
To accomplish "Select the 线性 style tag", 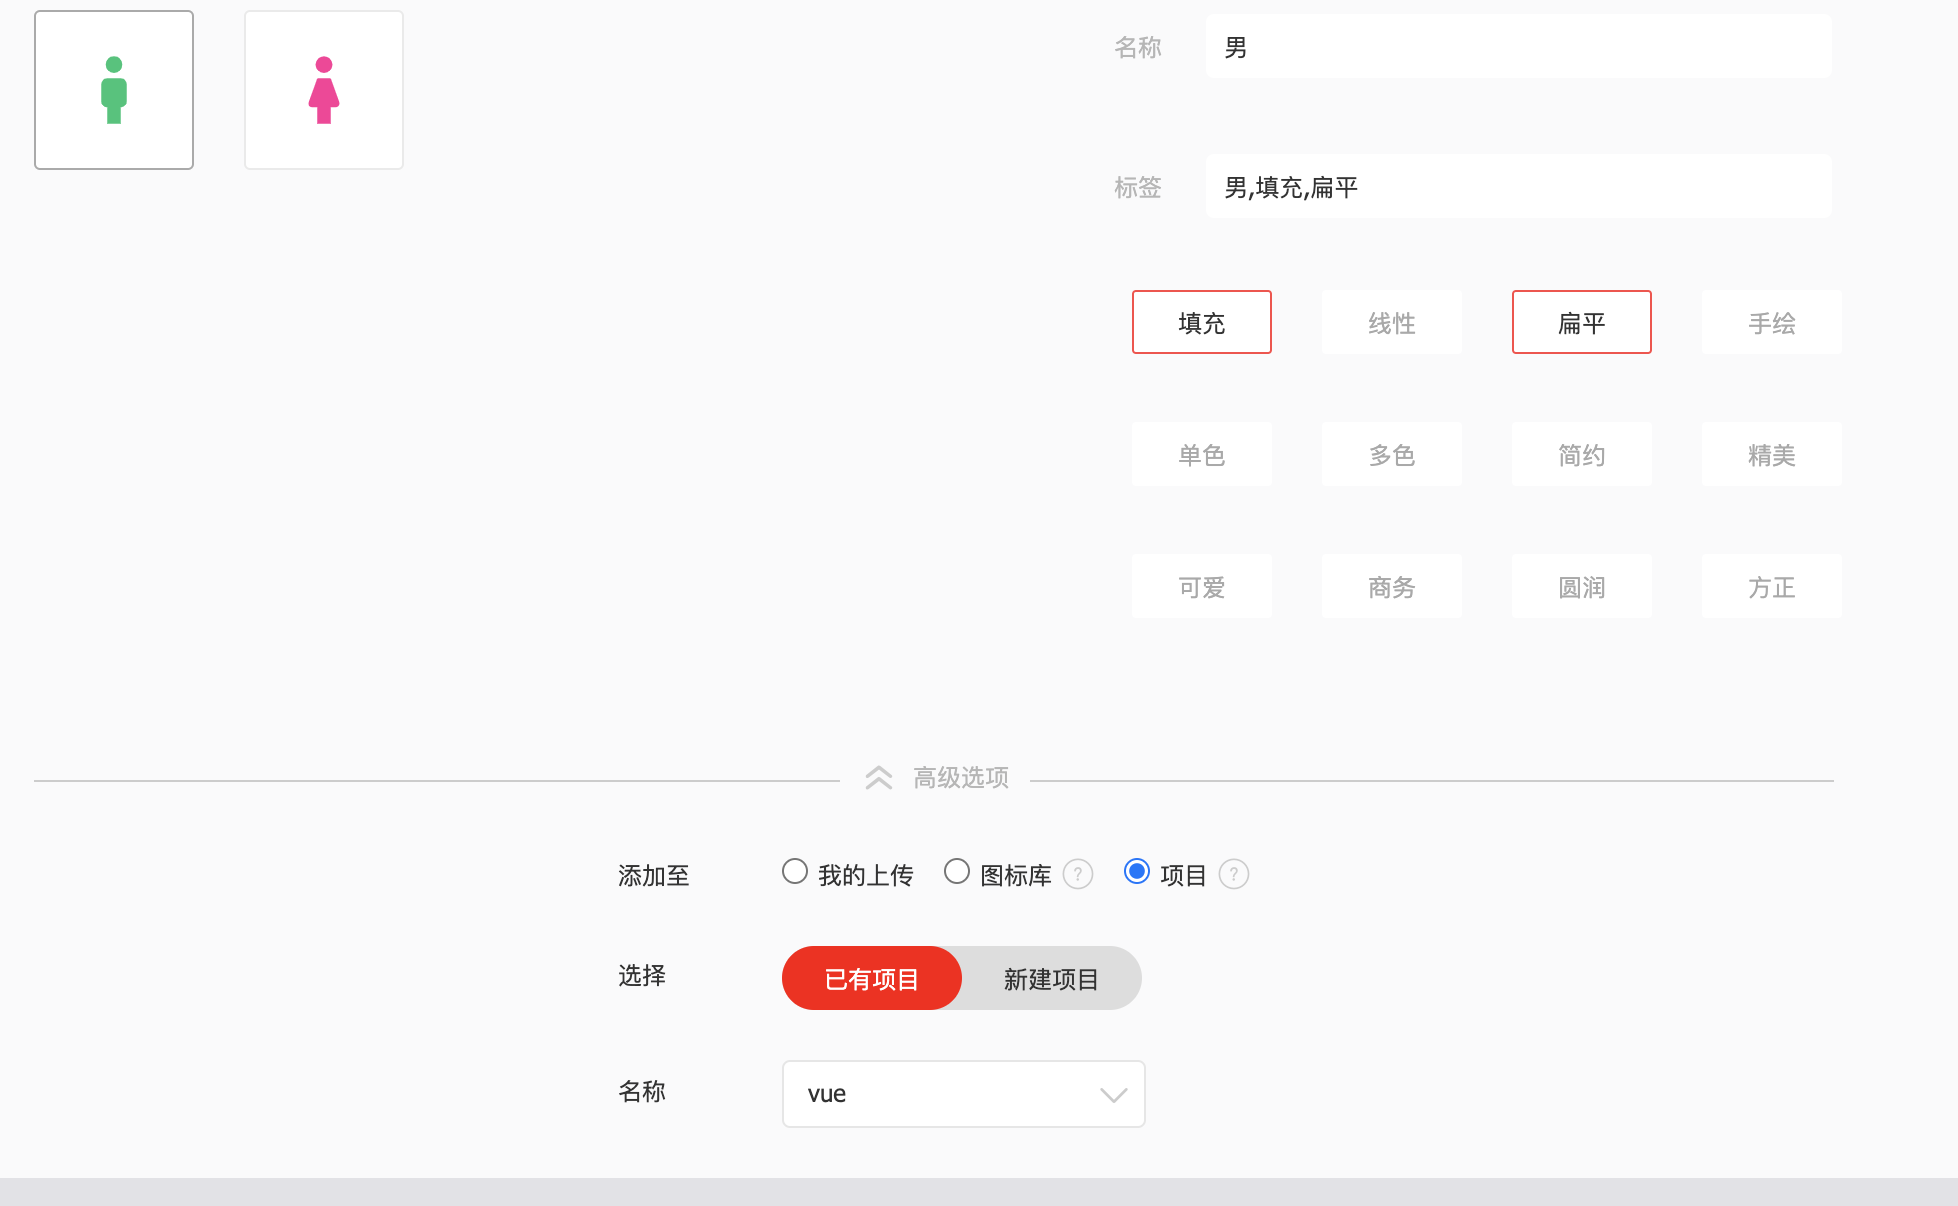I will click(1391, 322).
